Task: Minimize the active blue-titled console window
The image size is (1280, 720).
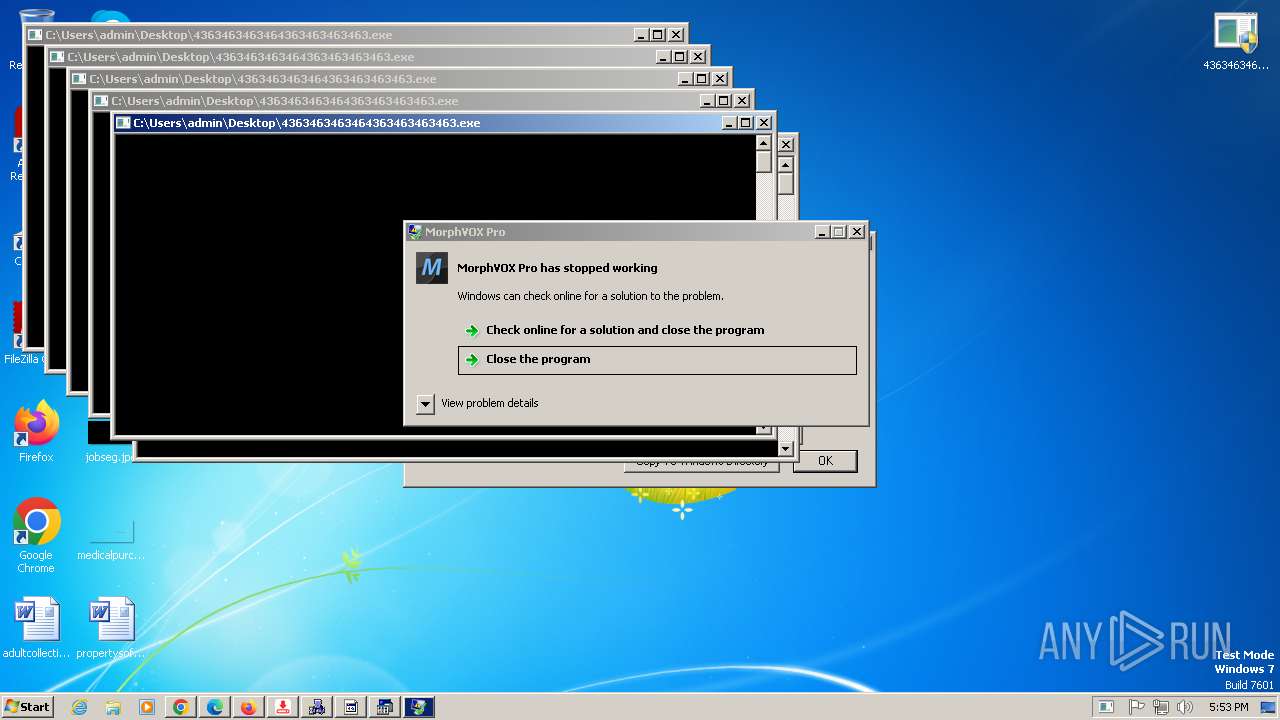Action: tap(729, 123)
